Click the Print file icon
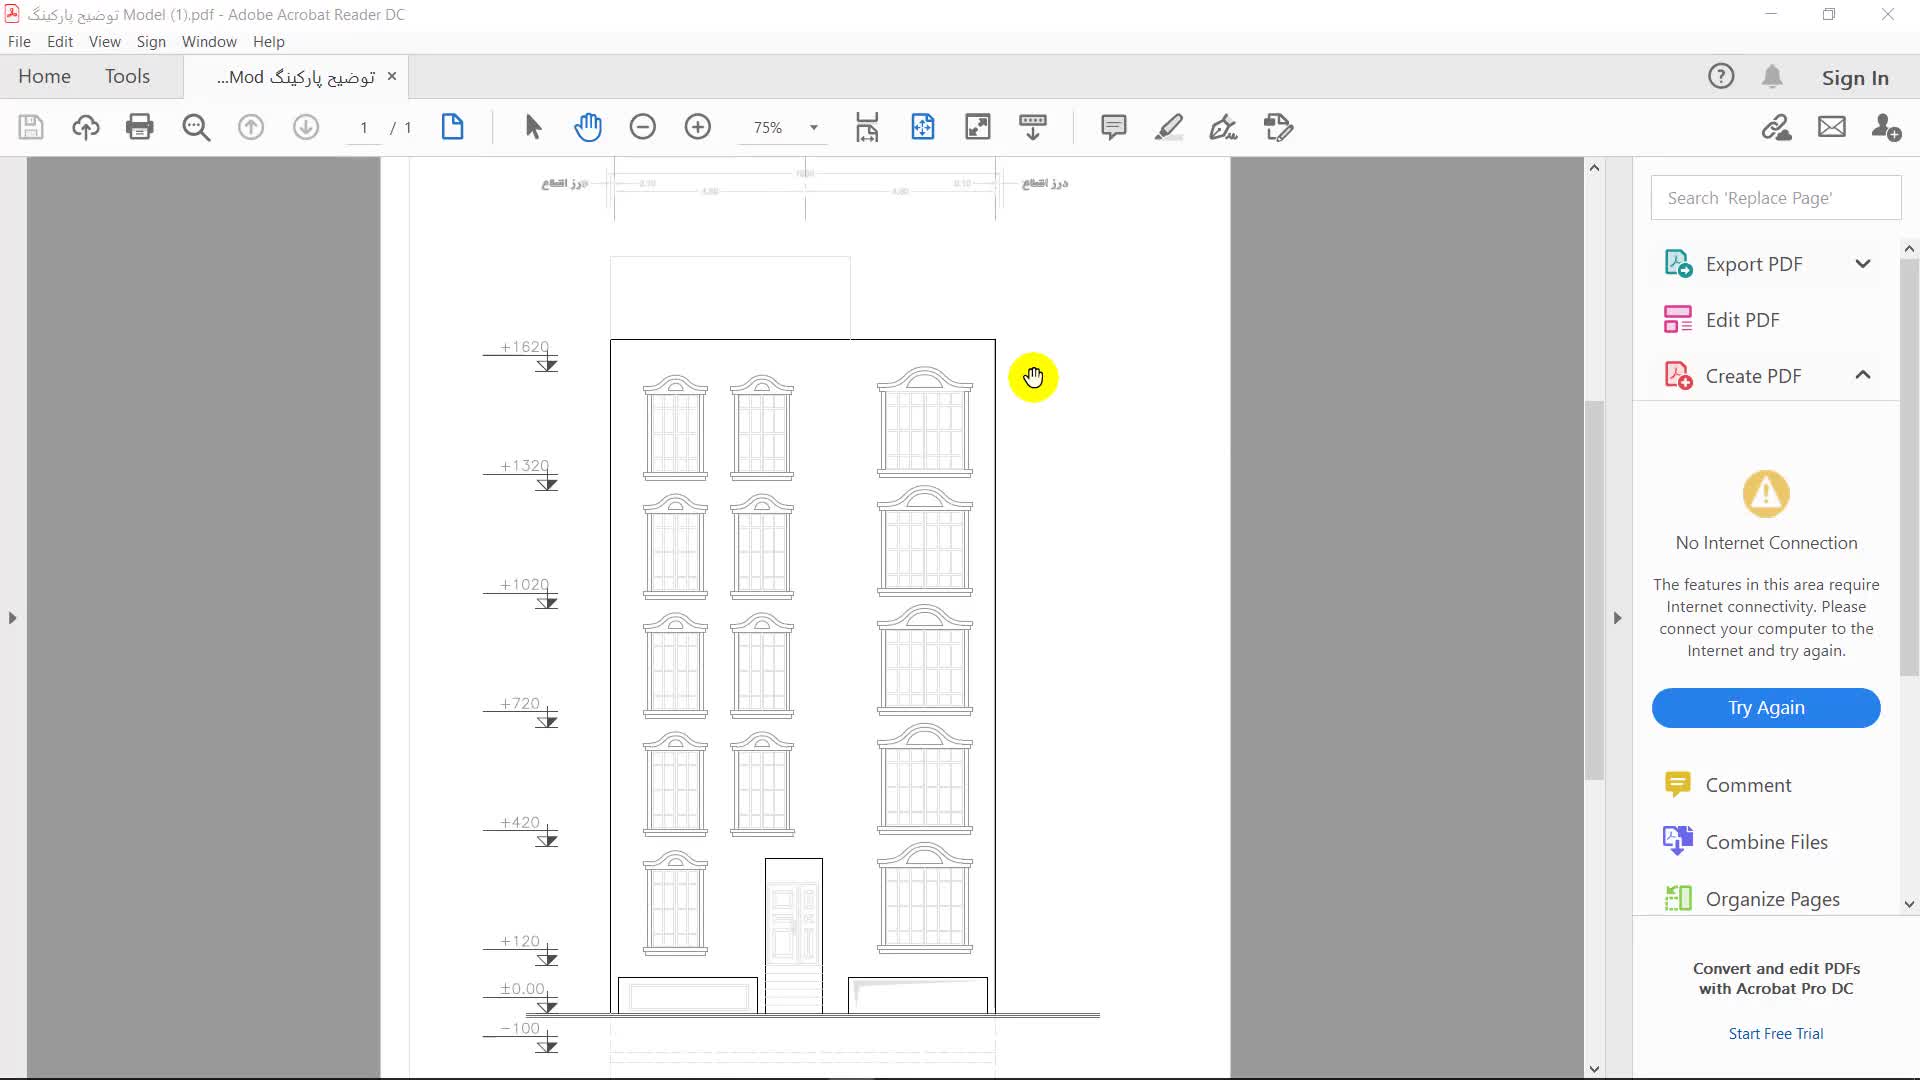This screenshot has height=1080, width=1920. (140, 127)
